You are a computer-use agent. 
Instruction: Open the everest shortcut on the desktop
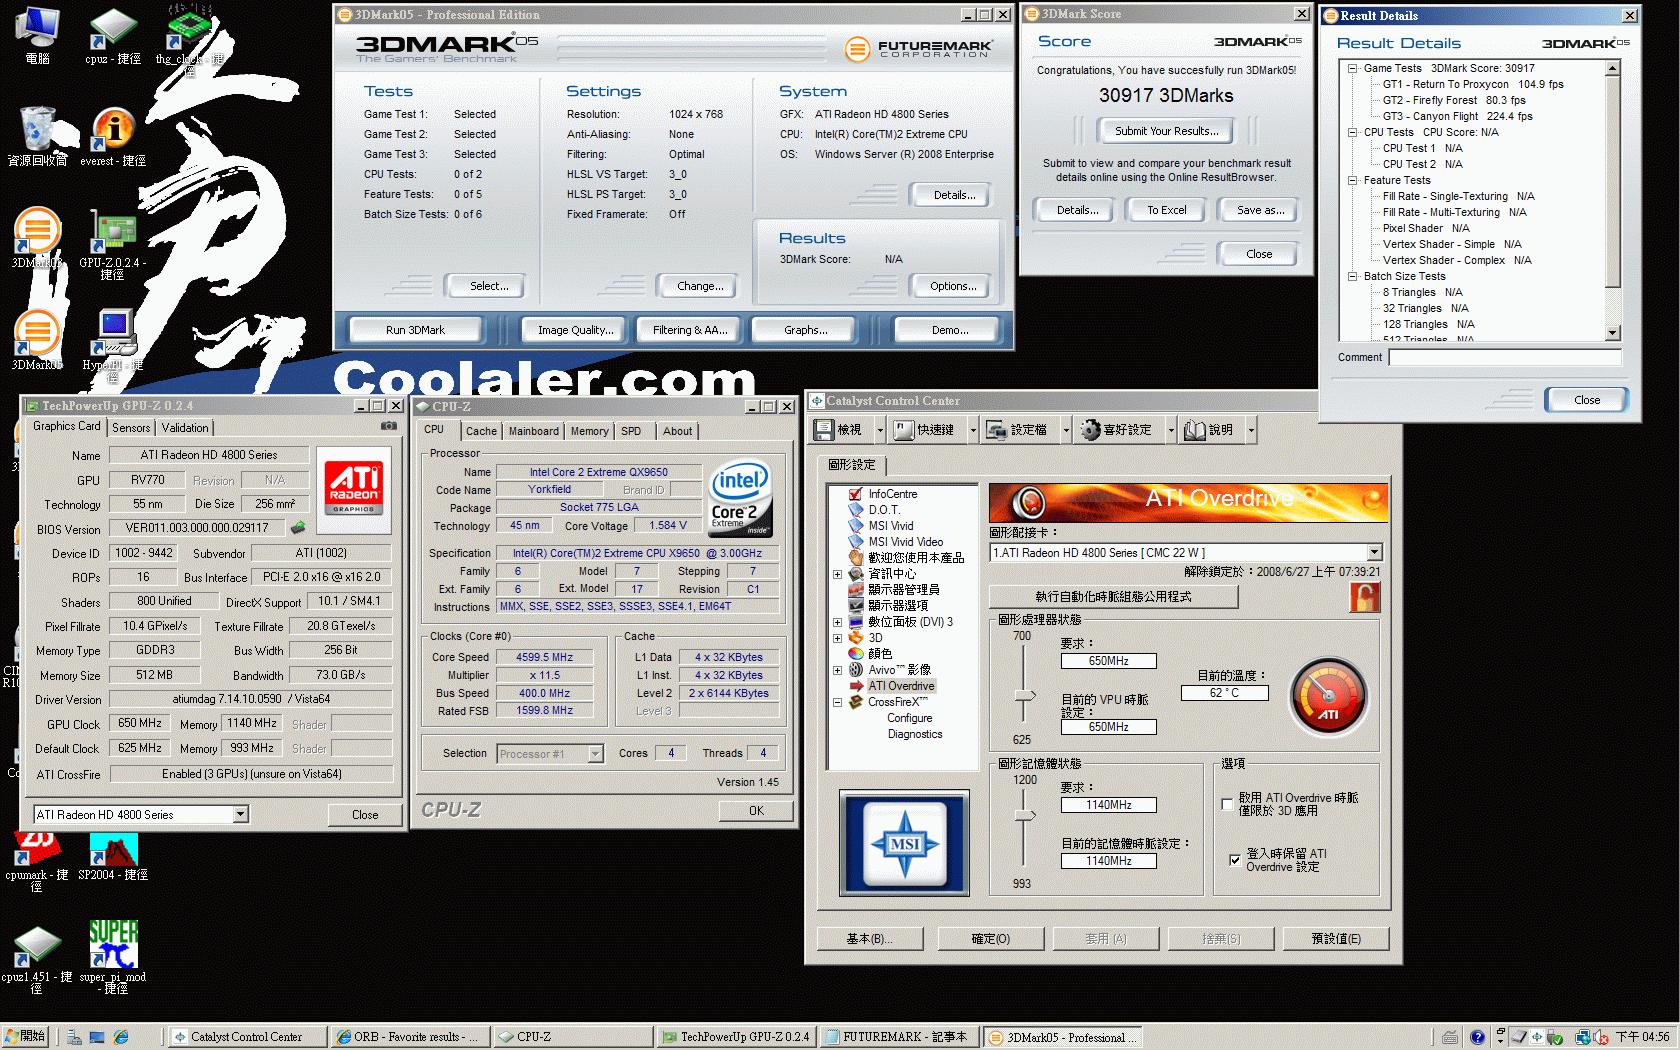pos(113,138)
